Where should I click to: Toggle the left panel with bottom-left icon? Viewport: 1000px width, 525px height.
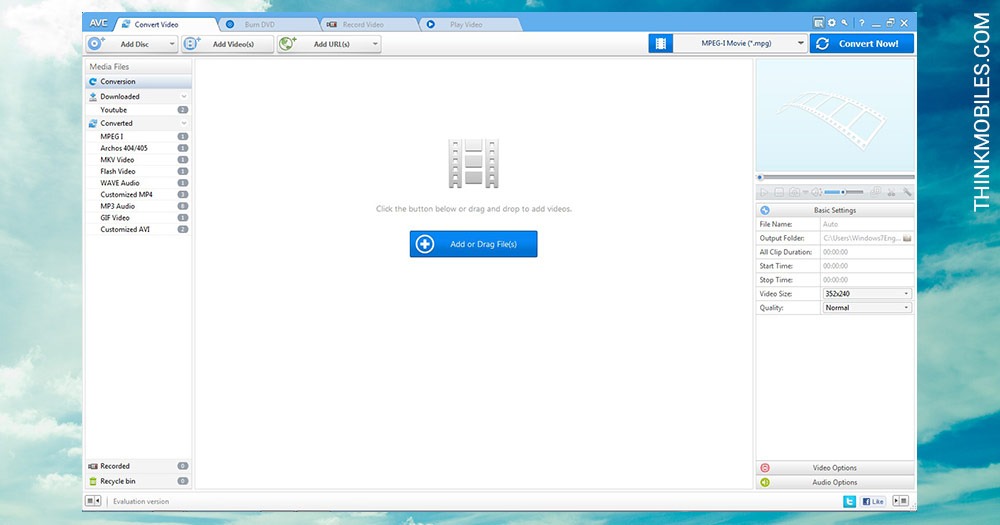click(93, 501)
